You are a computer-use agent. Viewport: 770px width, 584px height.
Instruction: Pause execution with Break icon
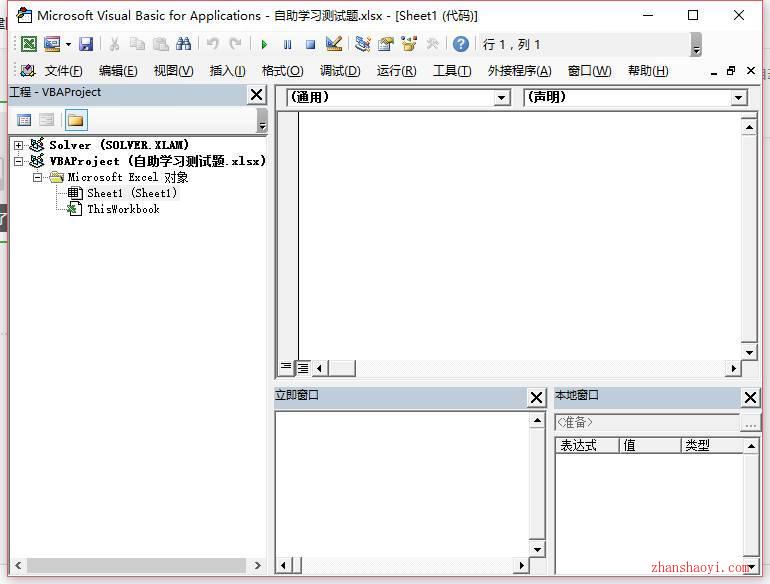coord(287,45)
